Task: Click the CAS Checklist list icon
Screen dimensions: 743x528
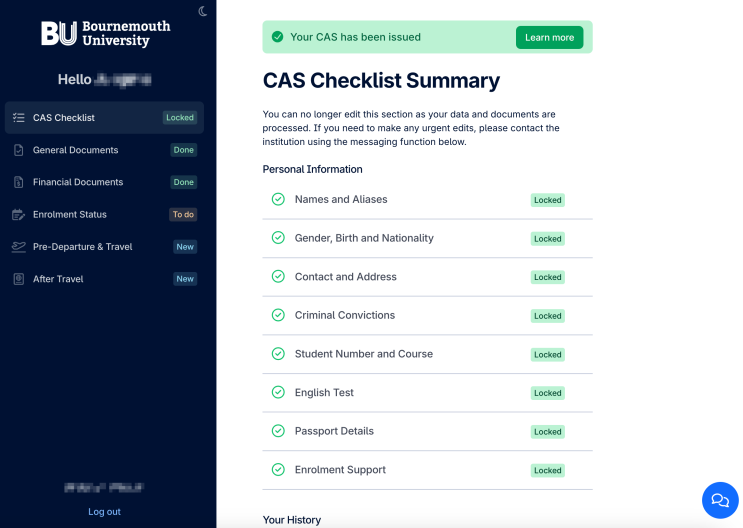Action: coord(18,118)
